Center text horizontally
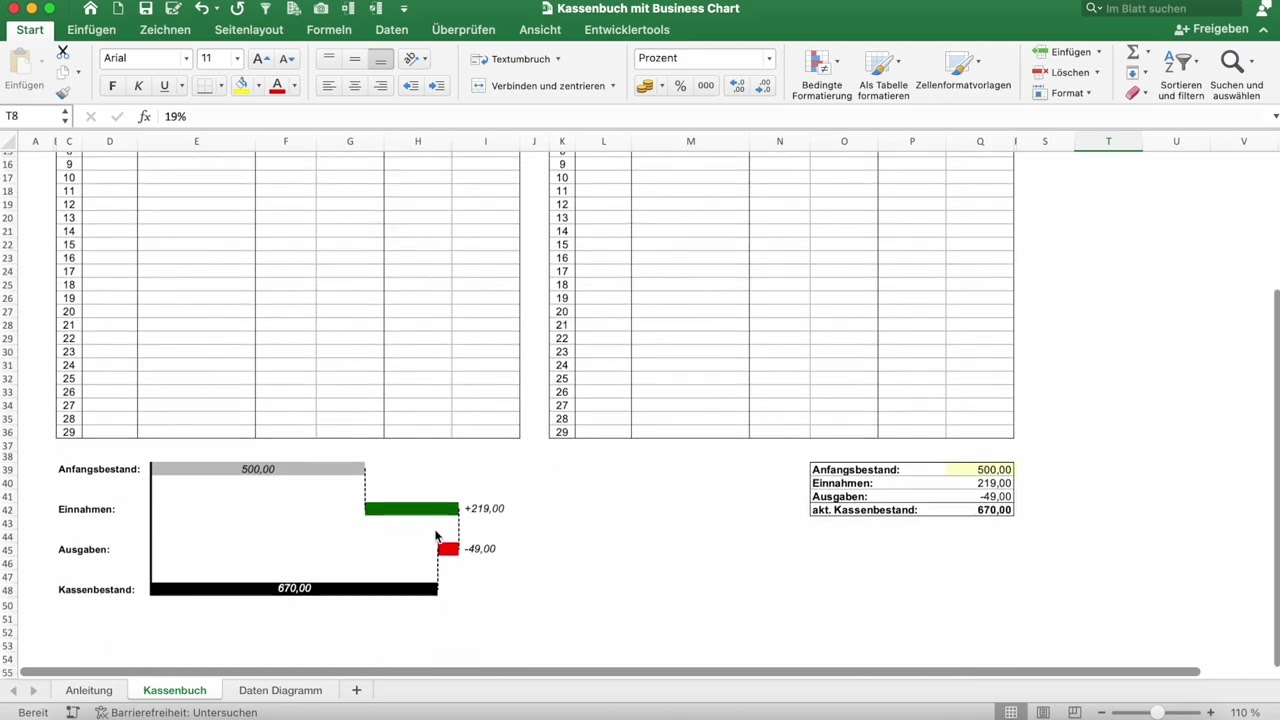The image size is (1280, 720). pos(354,86)
